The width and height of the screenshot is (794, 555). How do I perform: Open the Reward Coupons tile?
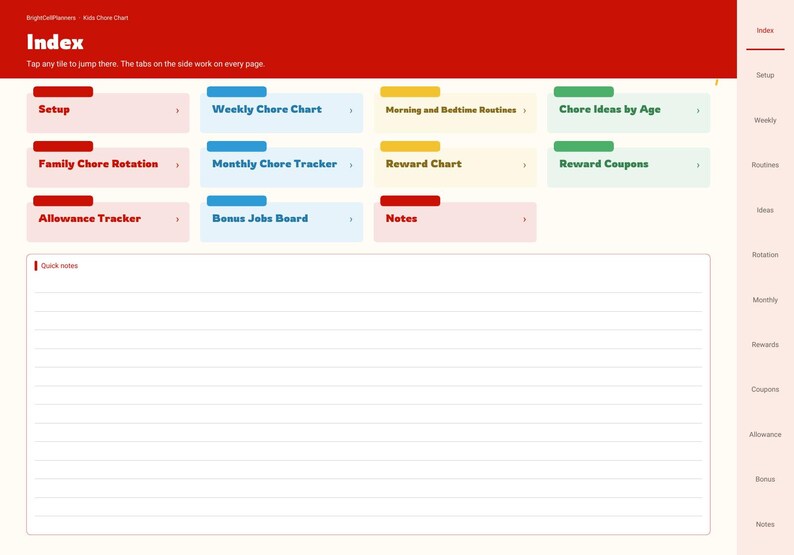point(628,167)
